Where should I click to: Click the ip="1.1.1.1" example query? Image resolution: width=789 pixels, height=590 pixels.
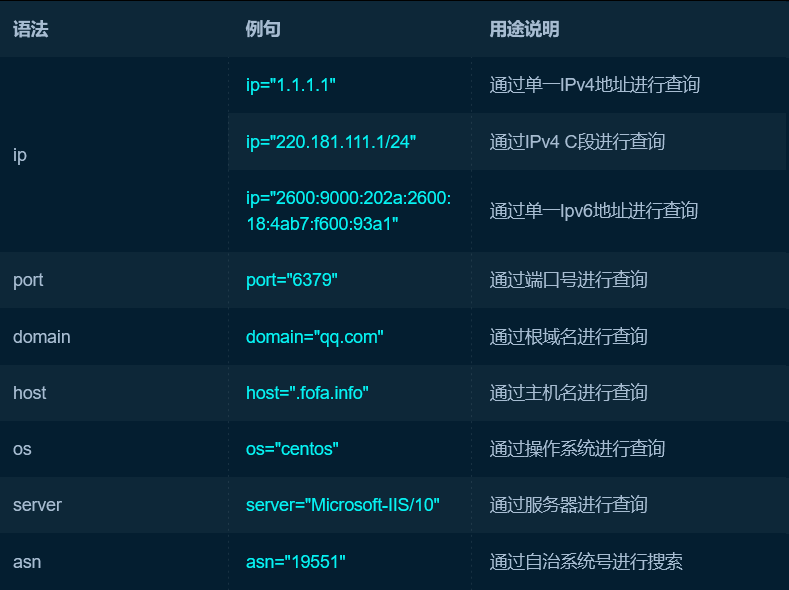[291, 85]
